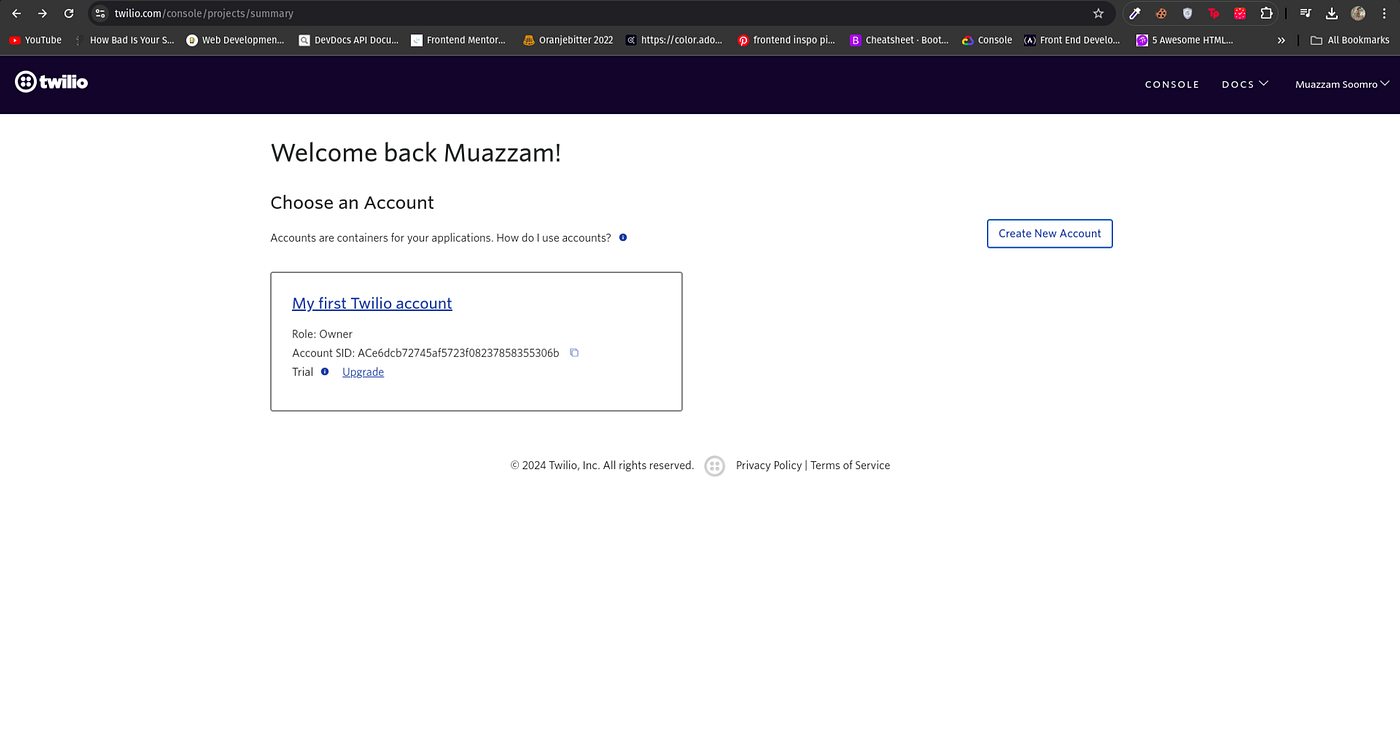Open the red dice extension icon
The image size is (1400, 731).
point(1240,13)
